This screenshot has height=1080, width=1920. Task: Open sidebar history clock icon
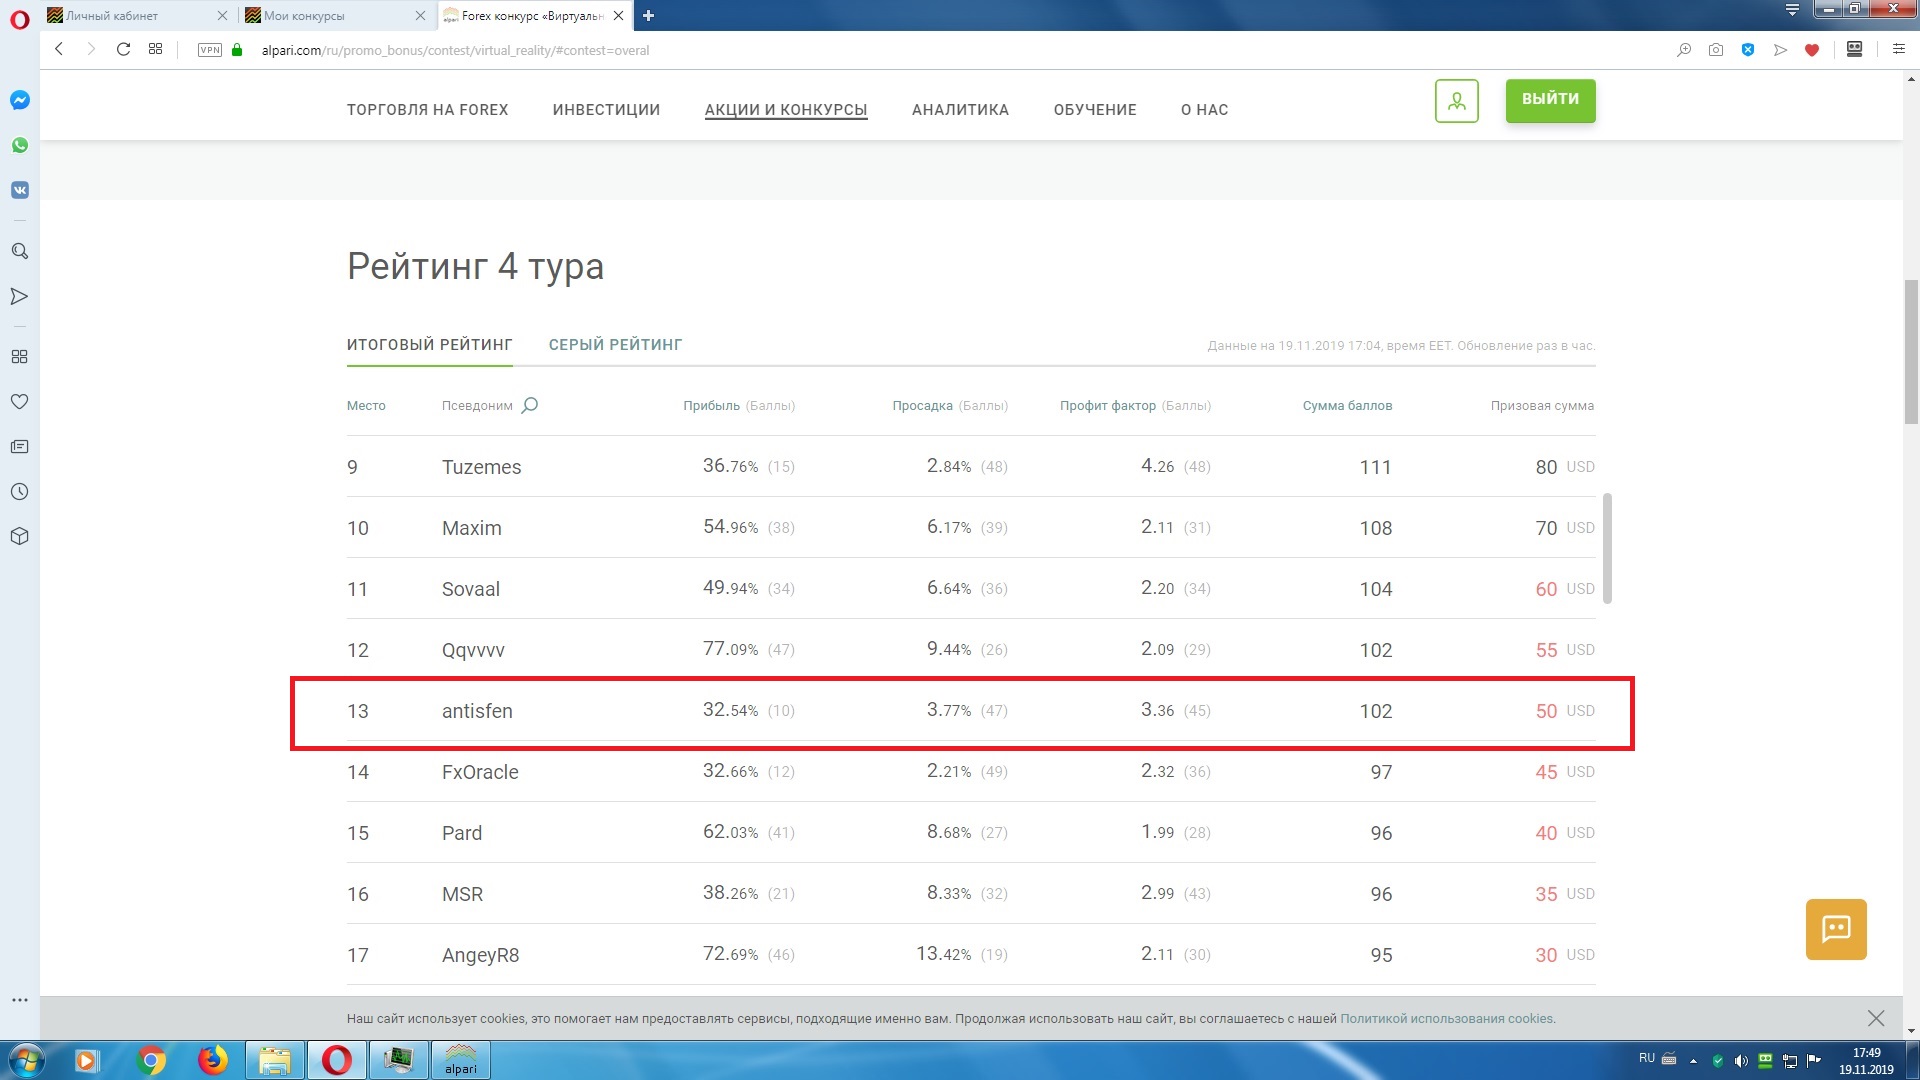pyautogui.click(x=20, y=491)
